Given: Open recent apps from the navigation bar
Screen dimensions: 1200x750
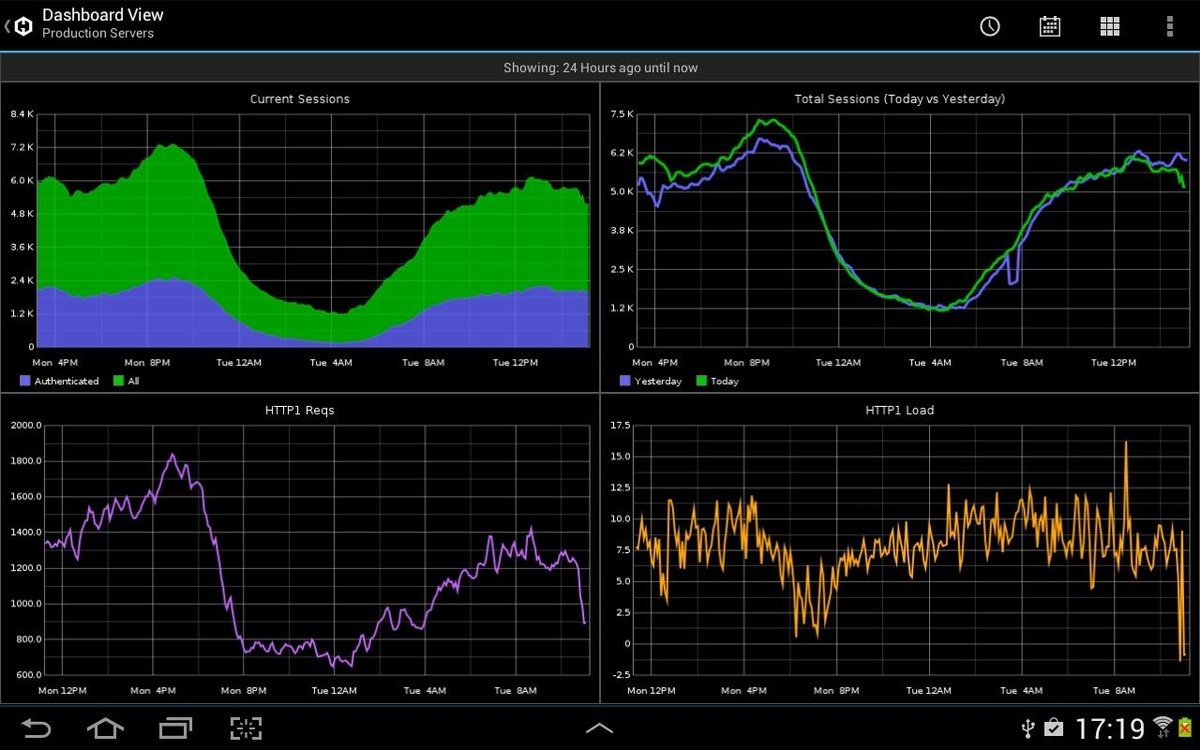Looking at the screenshot, I should [x=175, y=728].
